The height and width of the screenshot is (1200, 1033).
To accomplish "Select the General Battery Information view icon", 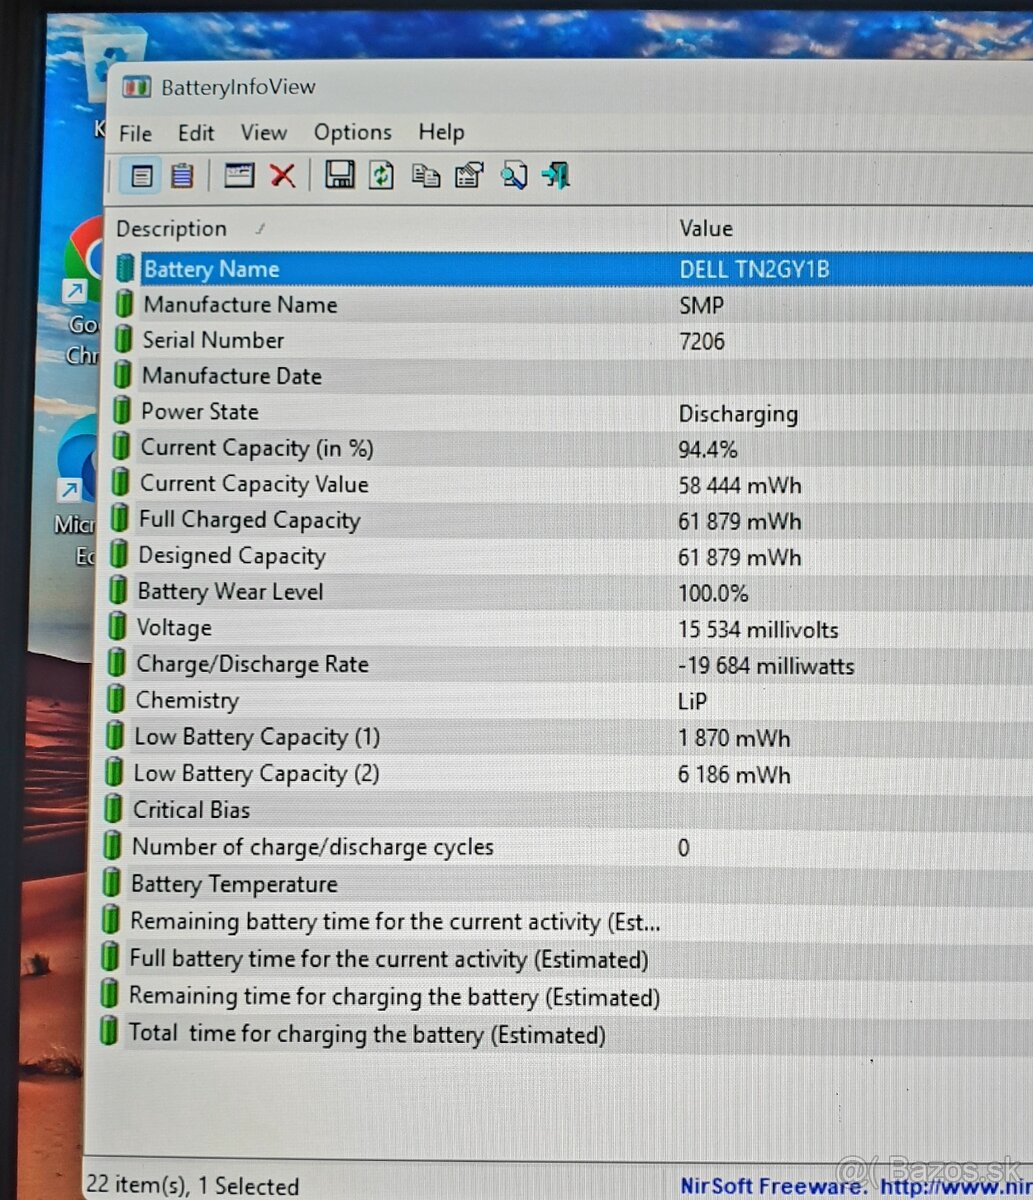I will tap(141, 175).
